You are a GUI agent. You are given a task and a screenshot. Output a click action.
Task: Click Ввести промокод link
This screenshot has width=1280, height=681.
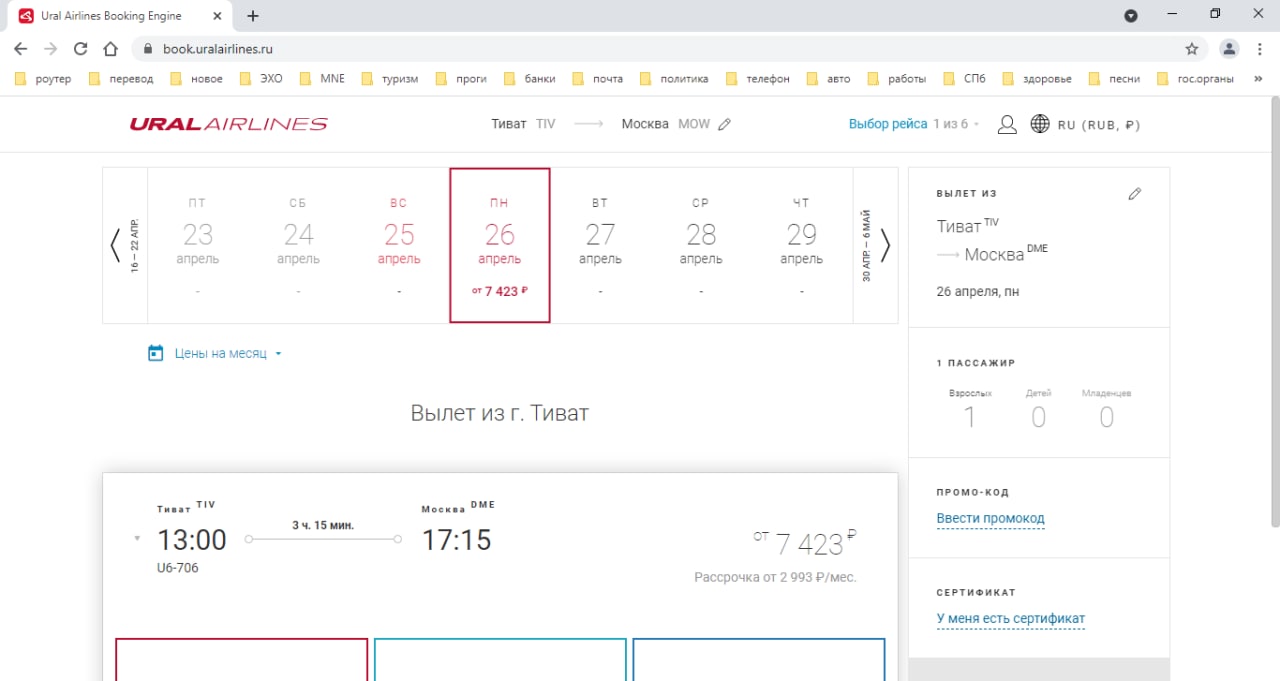[990, 518]
